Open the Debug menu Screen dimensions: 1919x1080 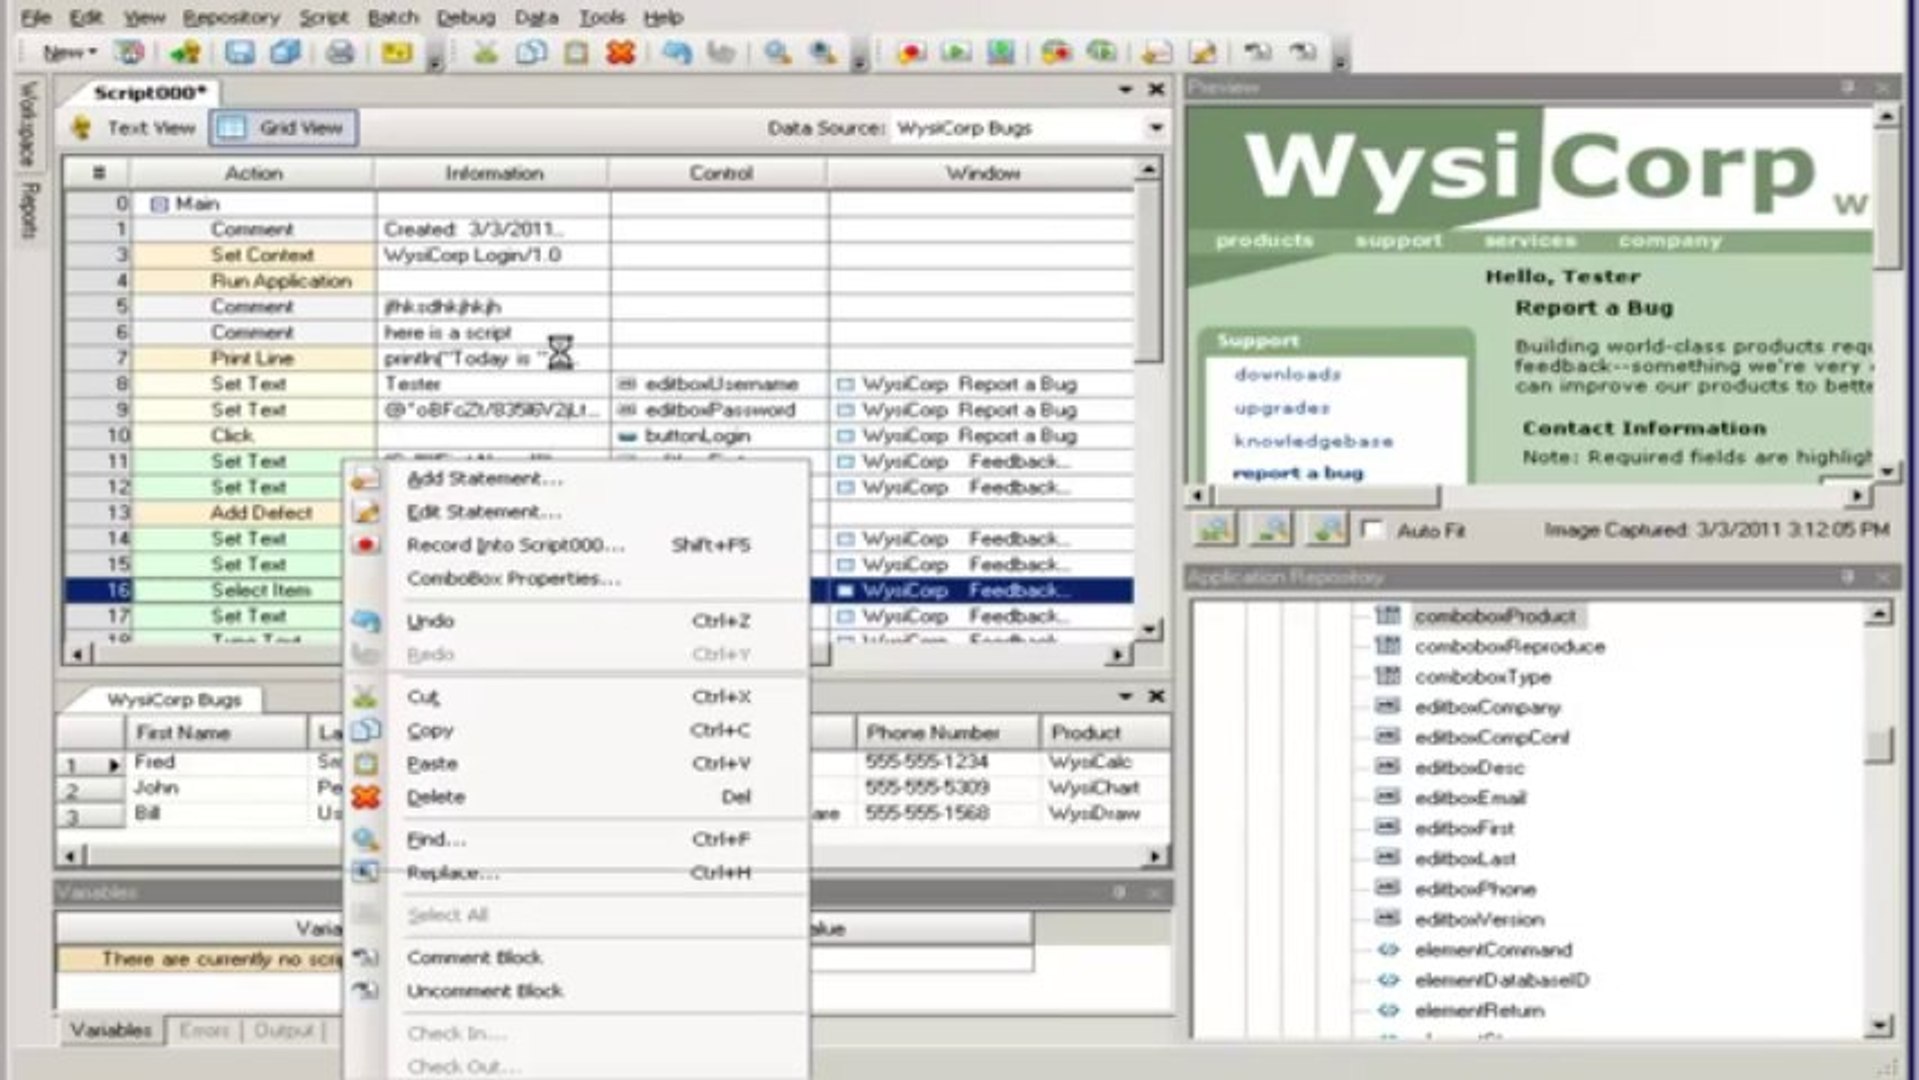tap(465, 17)
